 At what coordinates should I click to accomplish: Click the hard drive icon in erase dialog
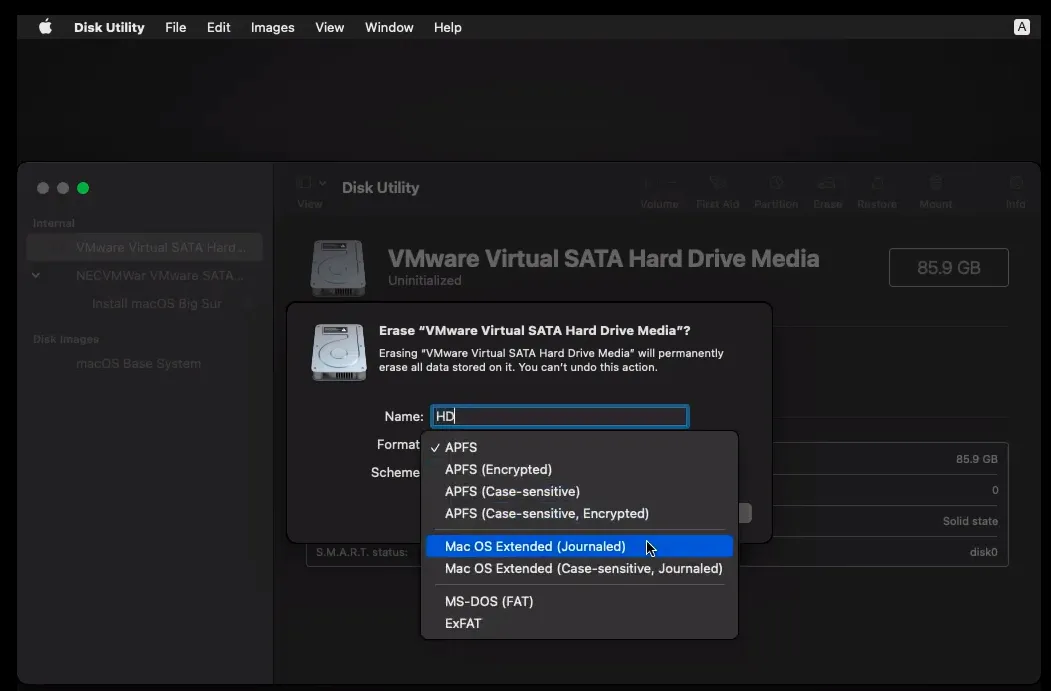point(339,353)
